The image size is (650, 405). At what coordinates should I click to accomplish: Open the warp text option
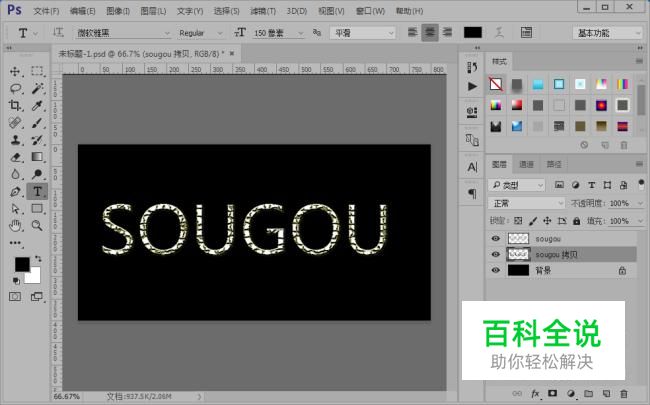(499, 32)
